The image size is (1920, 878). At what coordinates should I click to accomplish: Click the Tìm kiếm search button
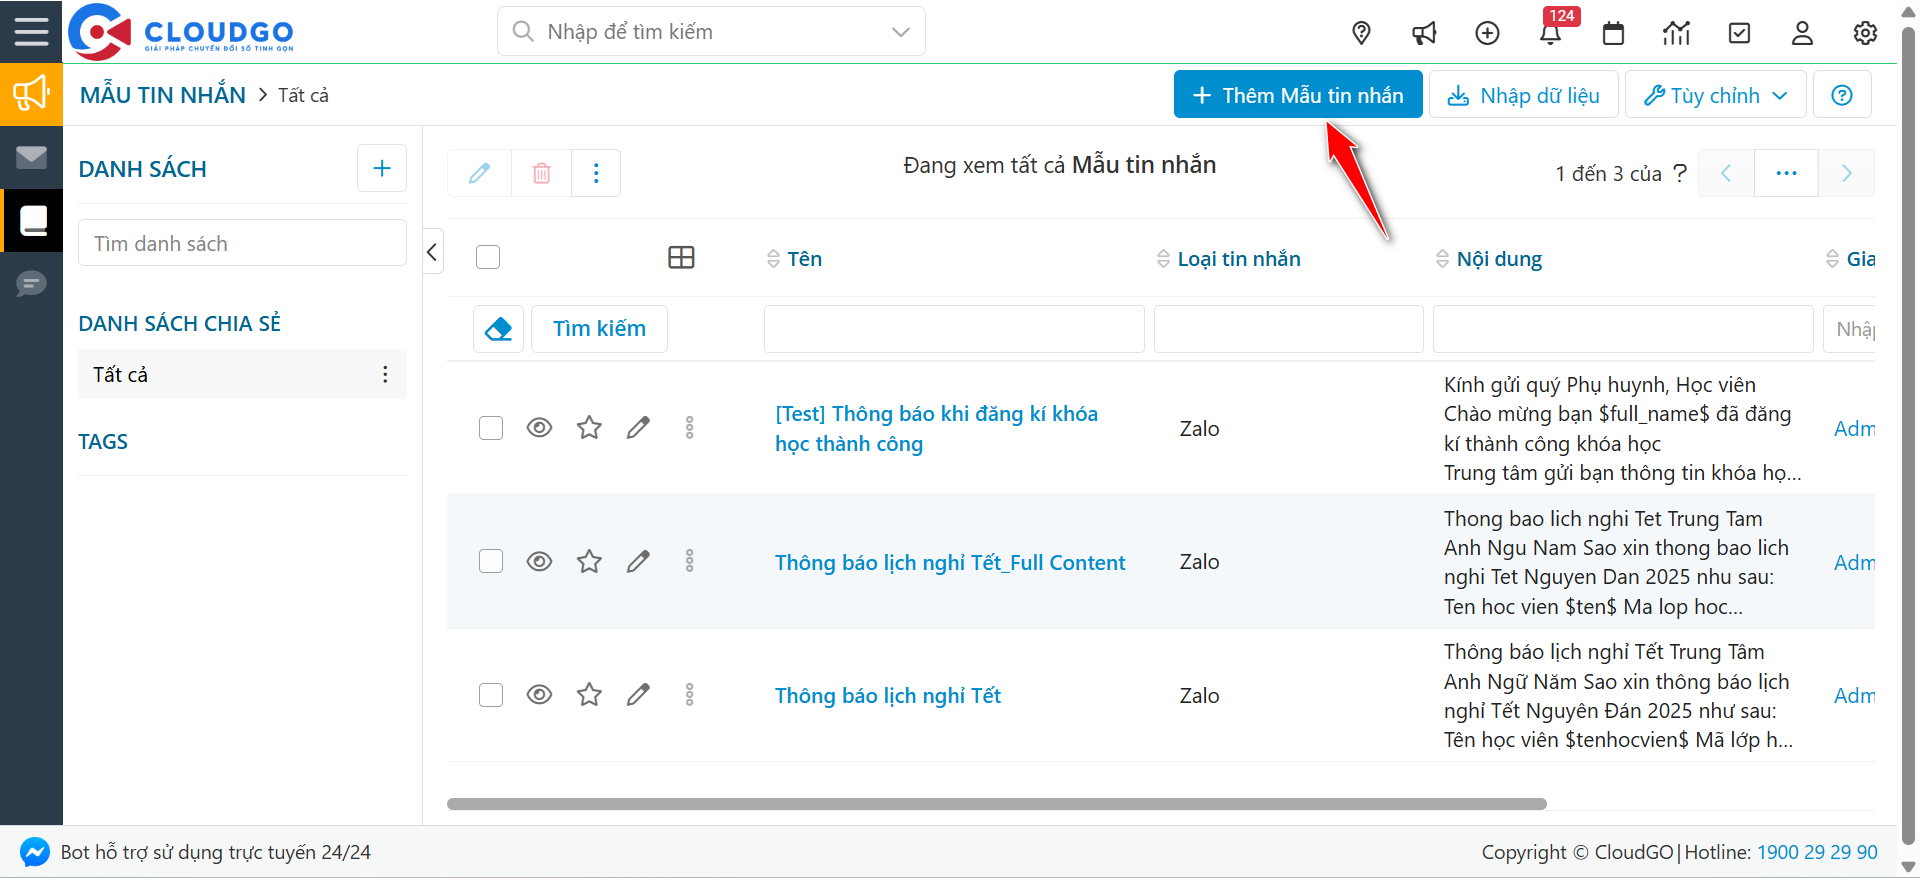click(599, 329)
